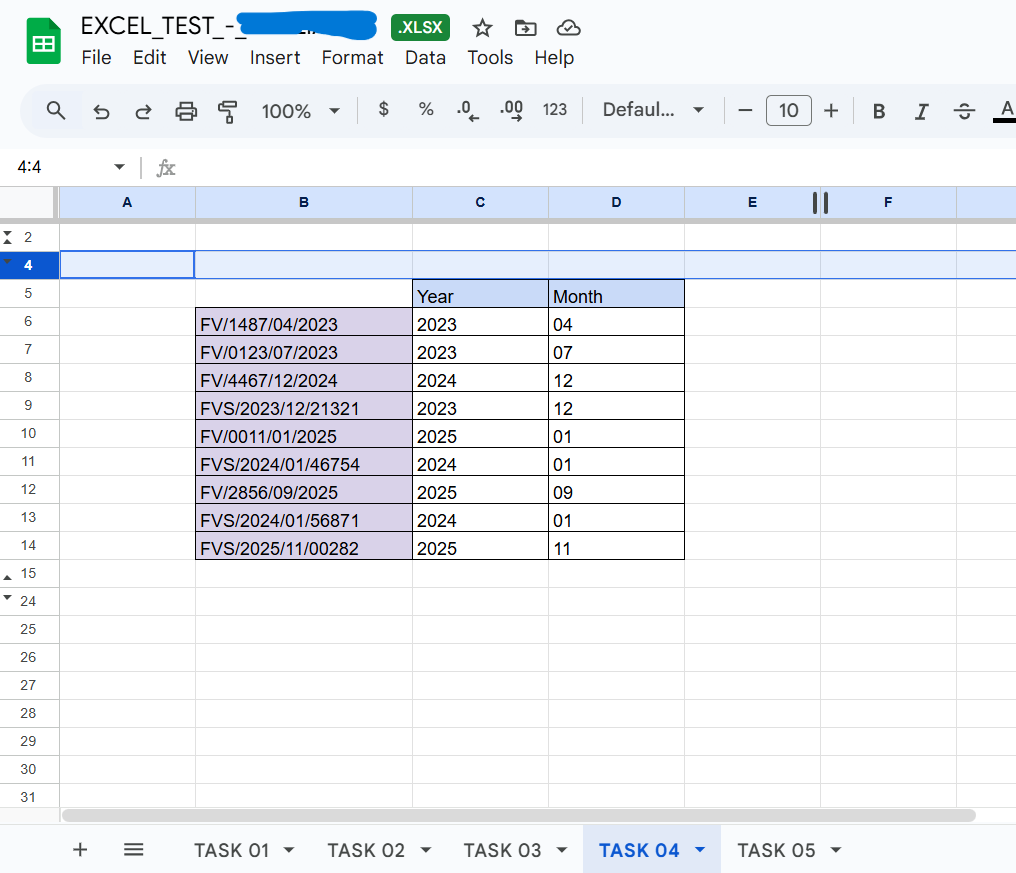Viewport: 1016px width, 873px height.
Task: Toggle bold formatting
Action: pos(879,111)
